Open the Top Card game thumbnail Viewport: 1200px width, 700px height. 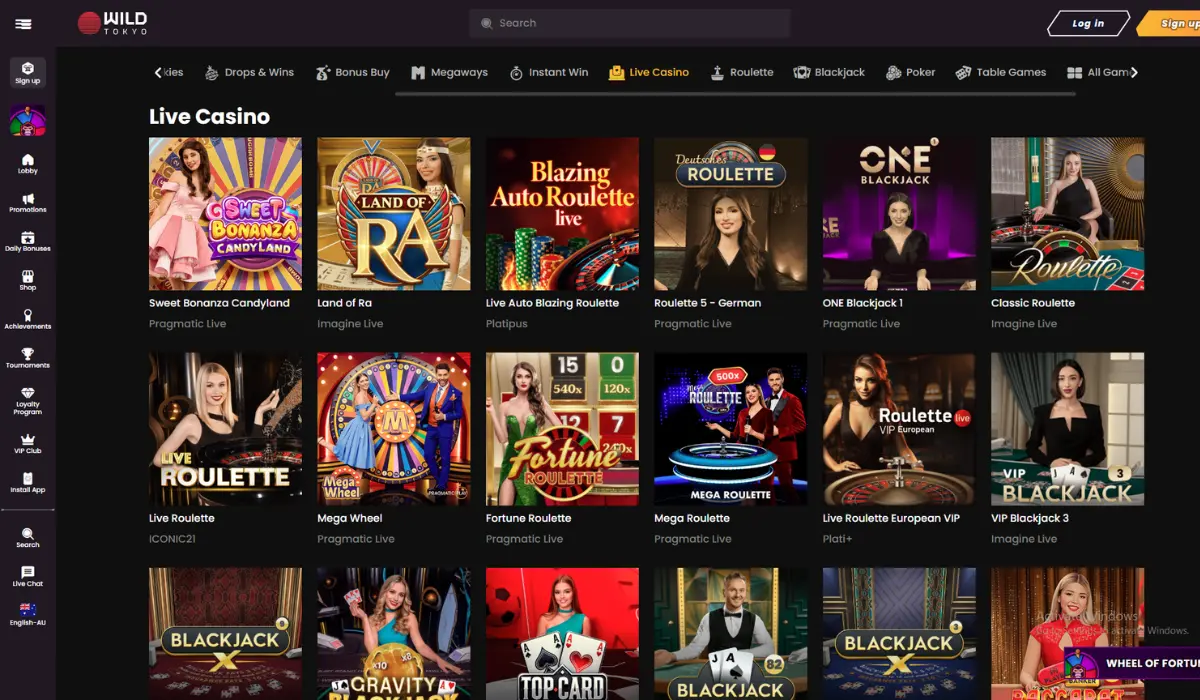562,634
